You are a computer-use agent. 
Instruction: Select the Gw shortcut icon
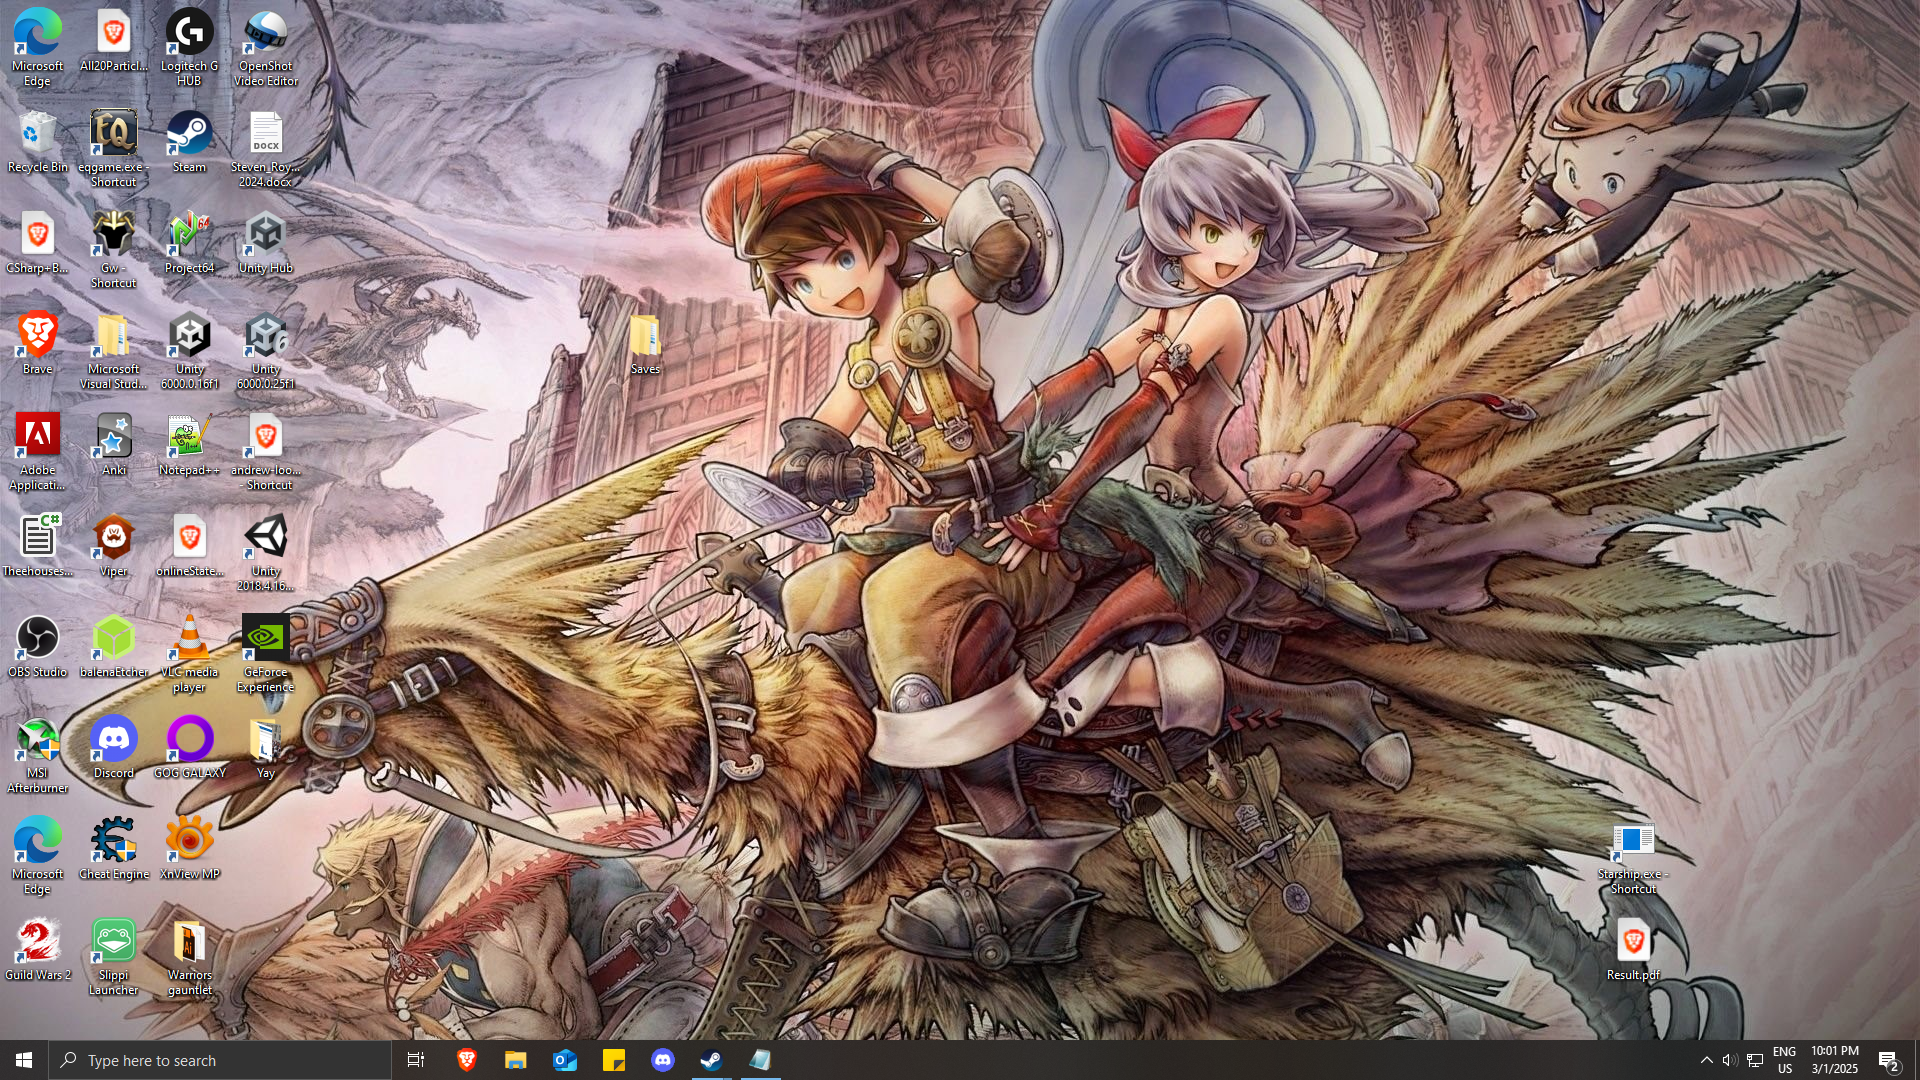coord(114,251)
